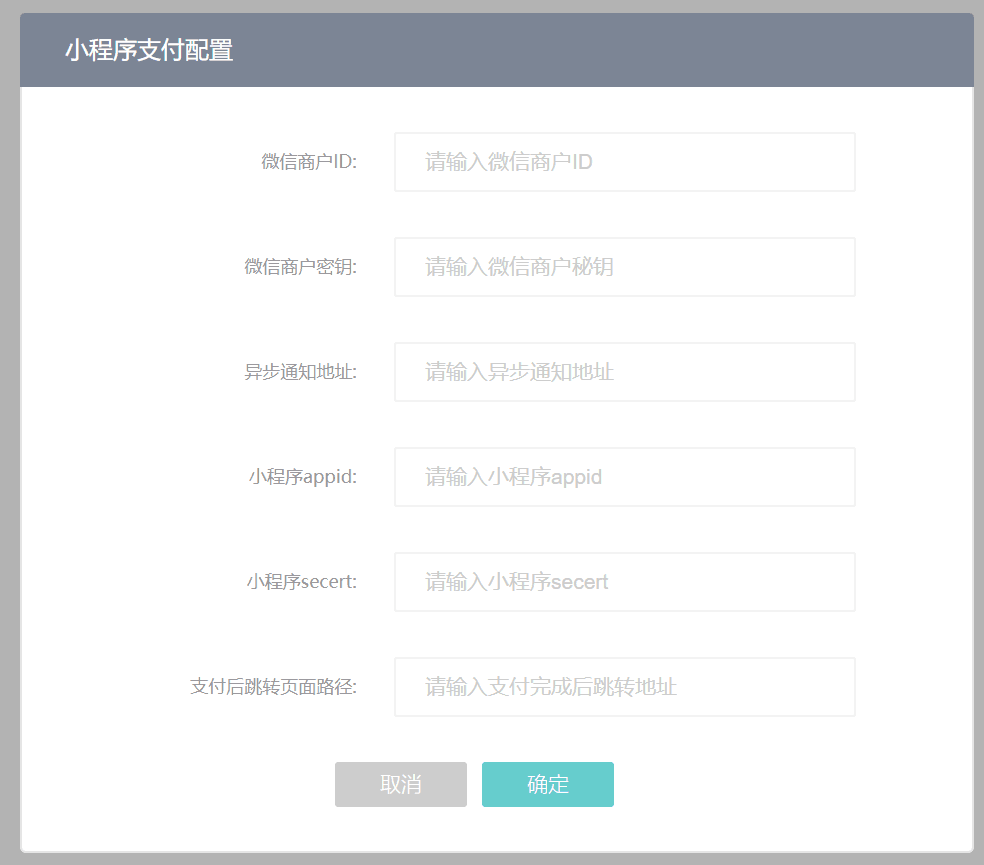The image size is (984, 865).
Task: Click the 微信商户密钥: label
Action: tap(301, 267)
